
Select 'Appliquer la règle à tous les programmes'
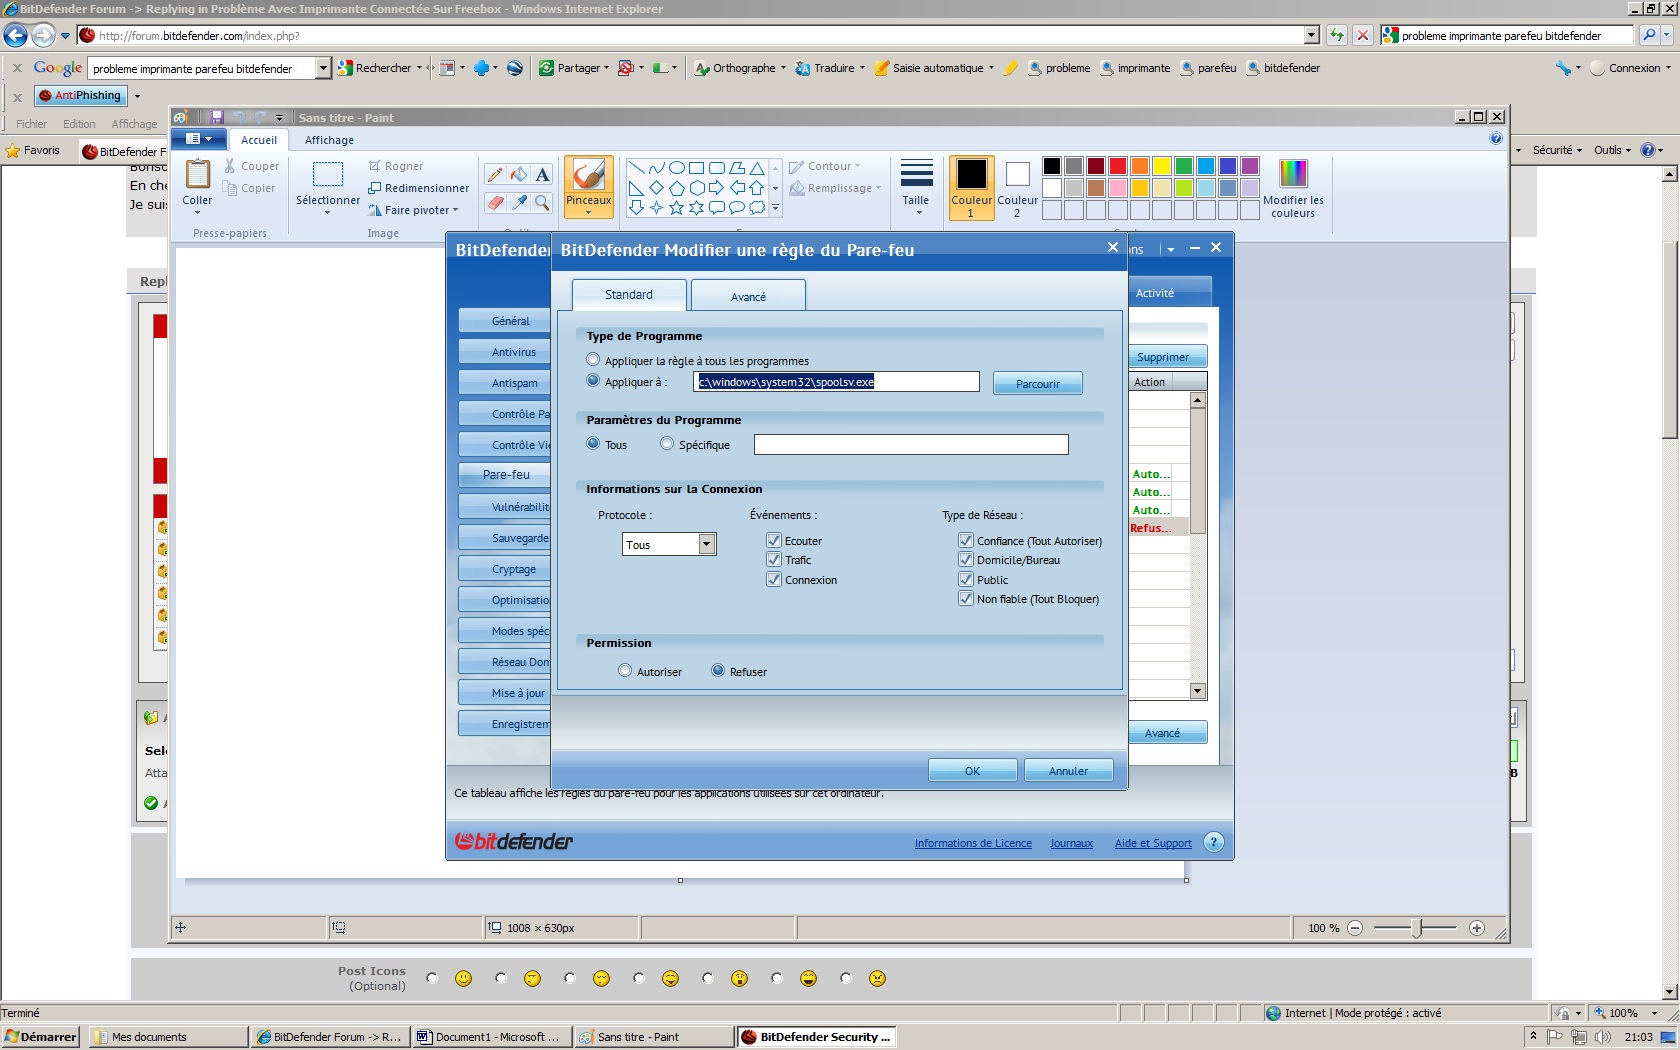click(x=593, y=359)
